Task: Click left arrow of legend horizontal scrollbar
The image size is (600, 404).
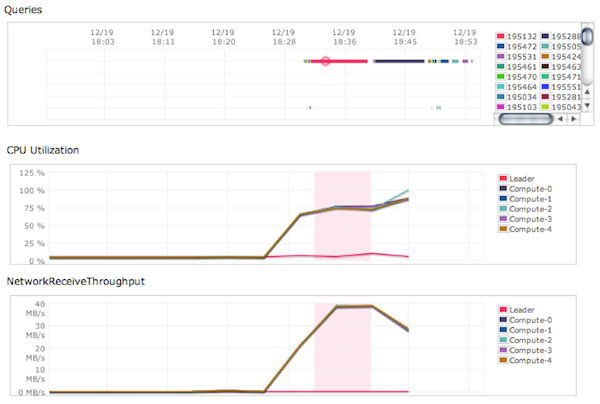Action: (561, 119)
